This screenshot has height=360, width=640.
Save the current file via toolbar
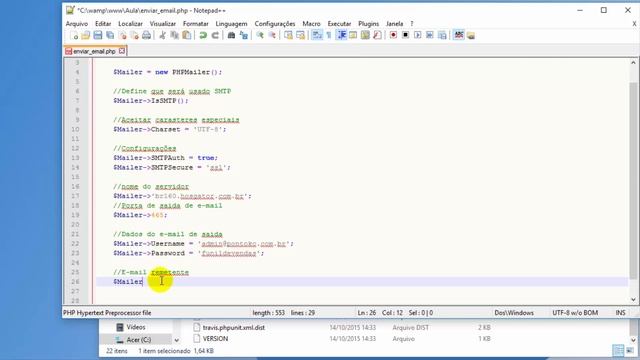(98, 36)
